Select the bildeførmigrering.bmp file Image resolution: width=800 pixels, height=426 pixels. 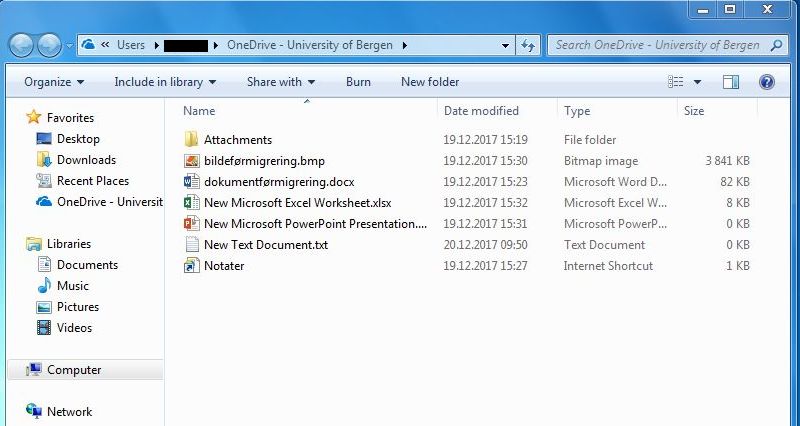tap(264, 161)
